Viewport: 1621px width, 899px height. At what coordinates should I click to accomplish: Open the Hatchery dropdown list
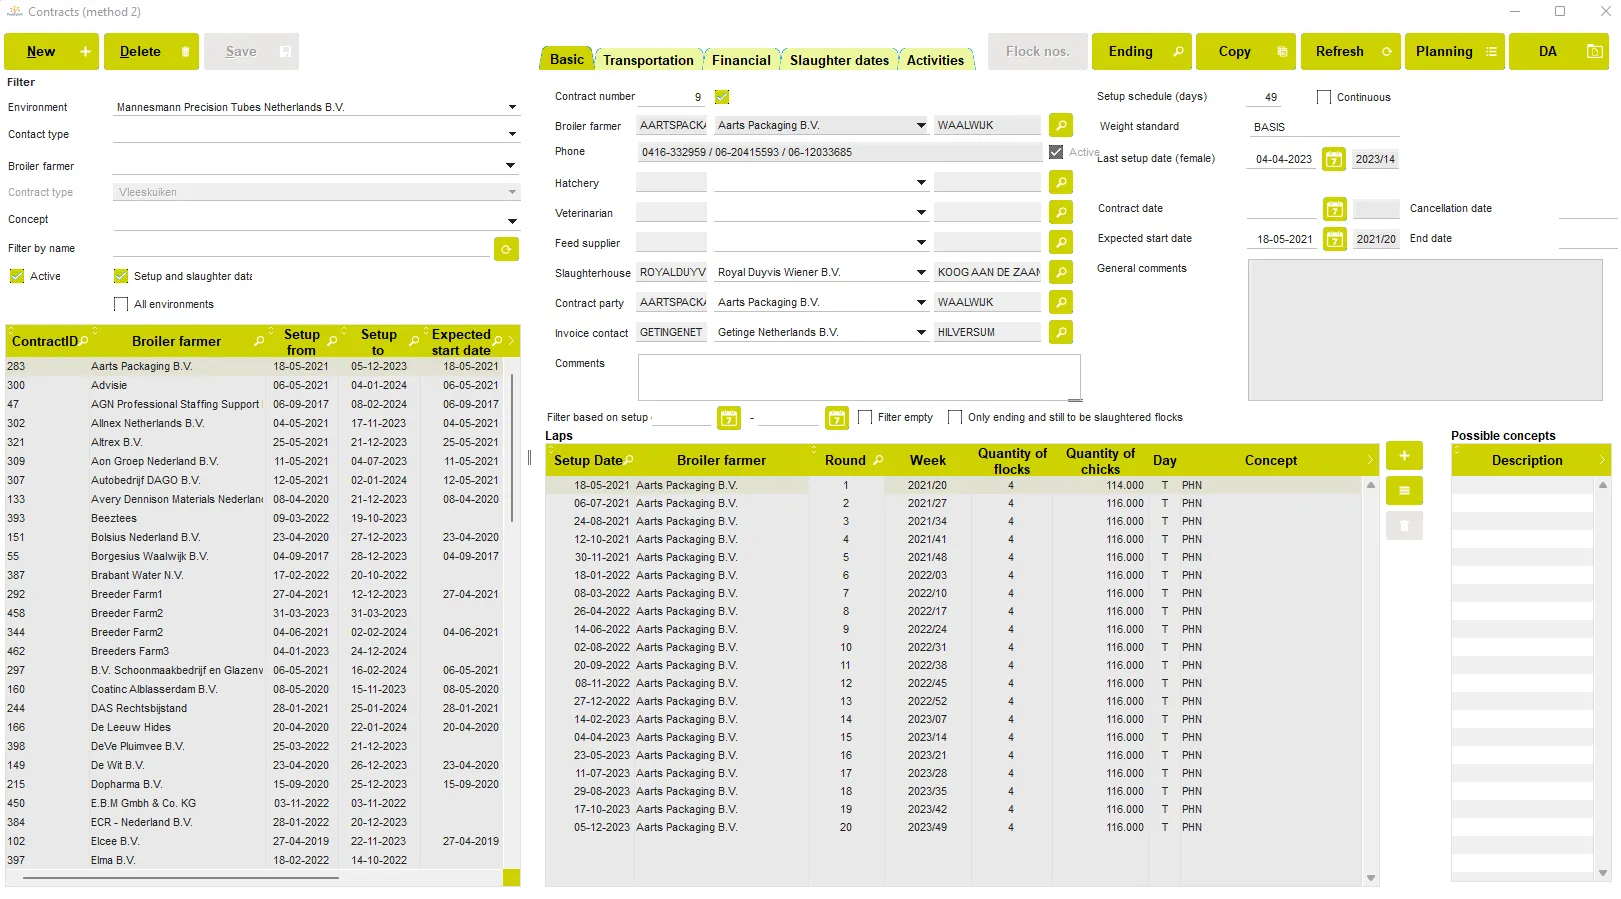(x=920, y=183)
